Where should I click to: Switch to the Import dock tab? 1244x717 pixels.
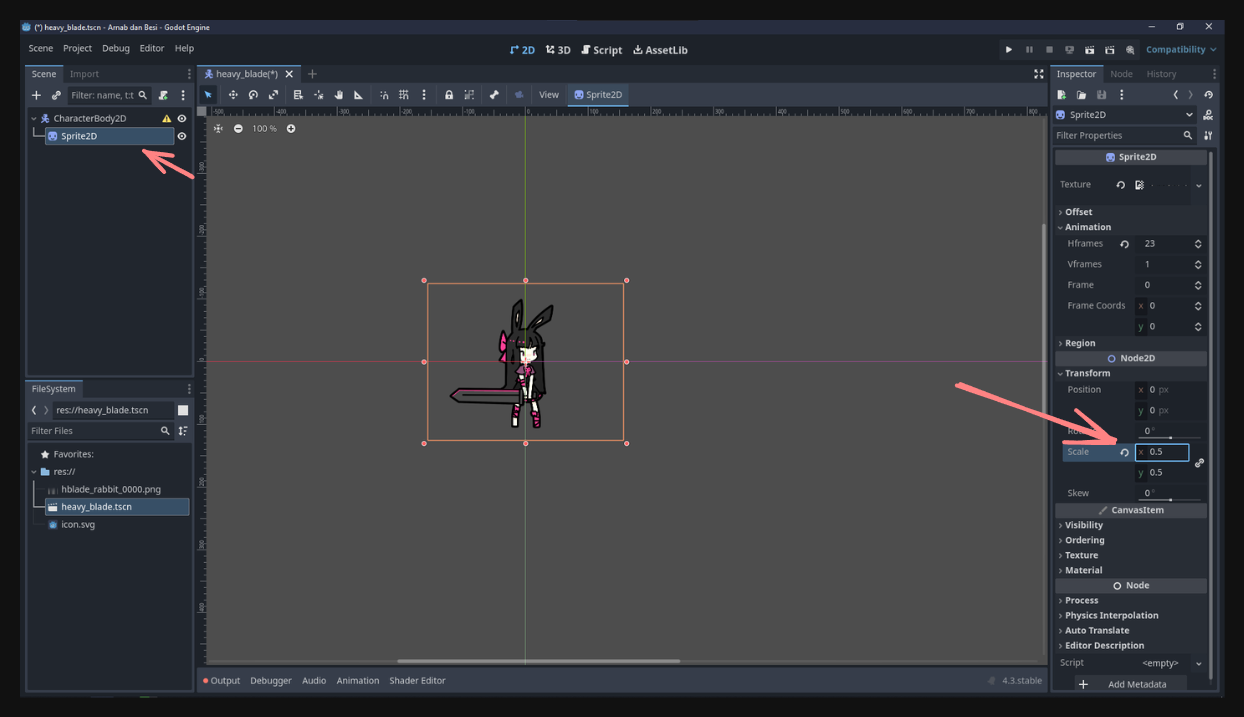pos(84,74)
